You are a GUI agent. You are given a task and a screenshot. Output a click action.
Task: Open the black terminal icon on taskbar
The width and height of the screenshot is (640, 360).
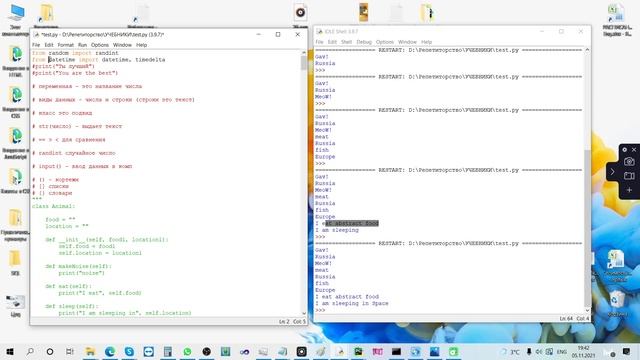click(396, 351)
